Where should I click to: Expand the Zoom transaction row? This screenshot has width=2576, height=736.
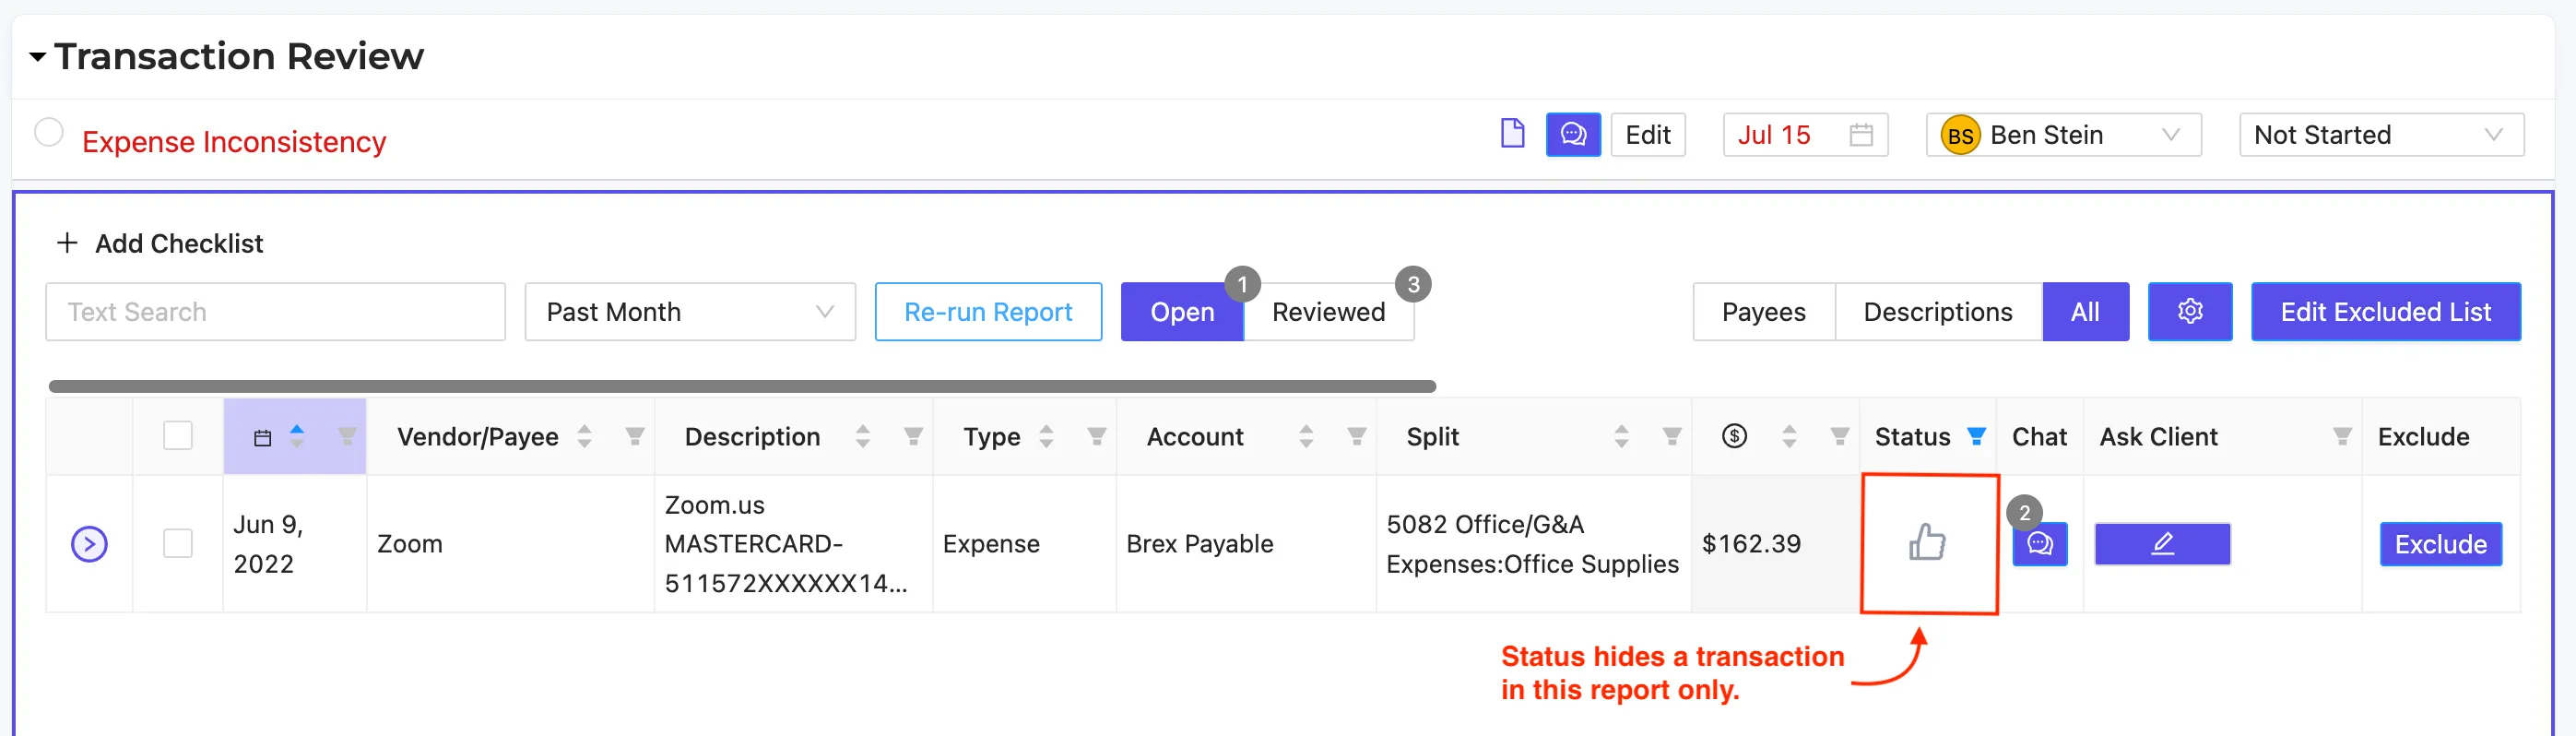(x=90, y=544)
